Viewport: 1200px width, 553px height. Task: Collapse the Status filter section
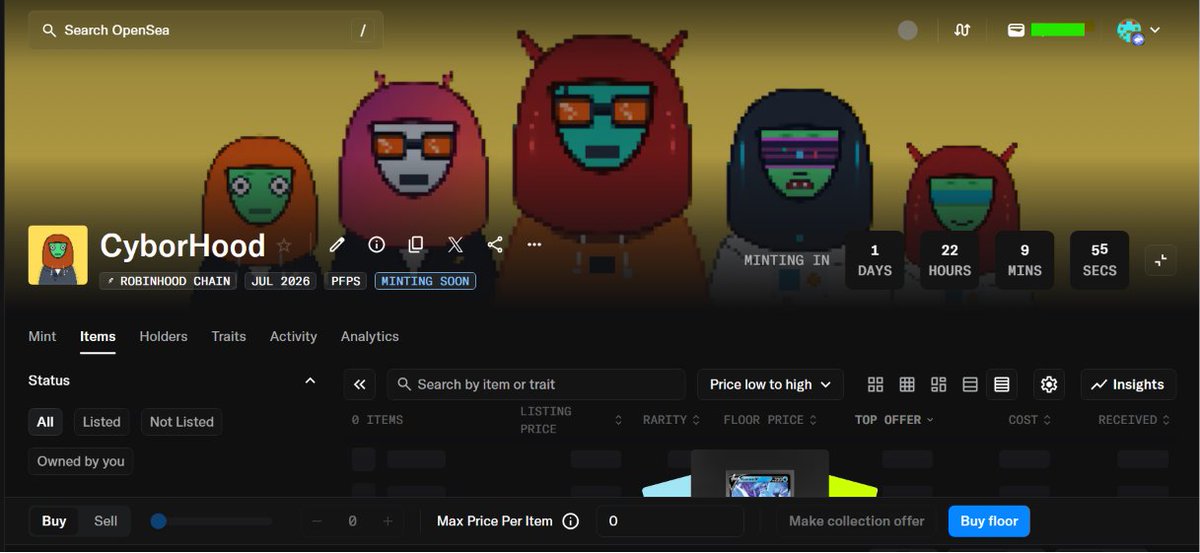[310, 381]
